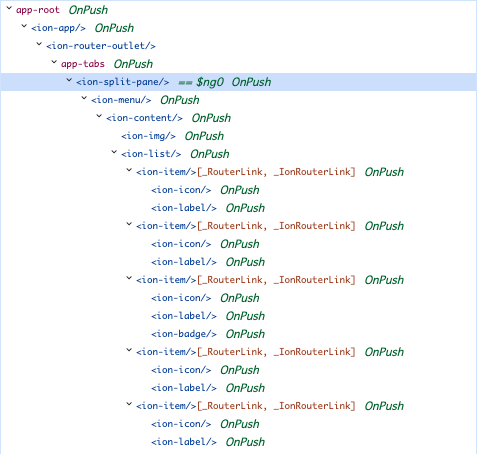
Task: Click OnPush label beside ion-list
Action: point(210,154)
